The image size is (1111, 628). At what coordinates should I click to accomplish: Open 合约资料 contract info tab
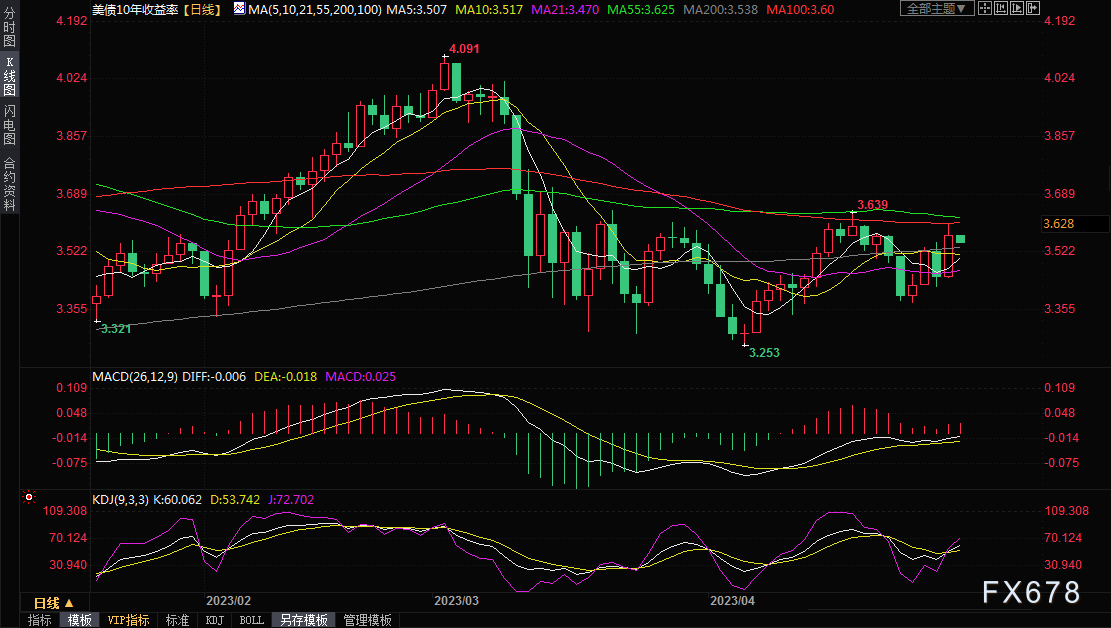point(9,184)
